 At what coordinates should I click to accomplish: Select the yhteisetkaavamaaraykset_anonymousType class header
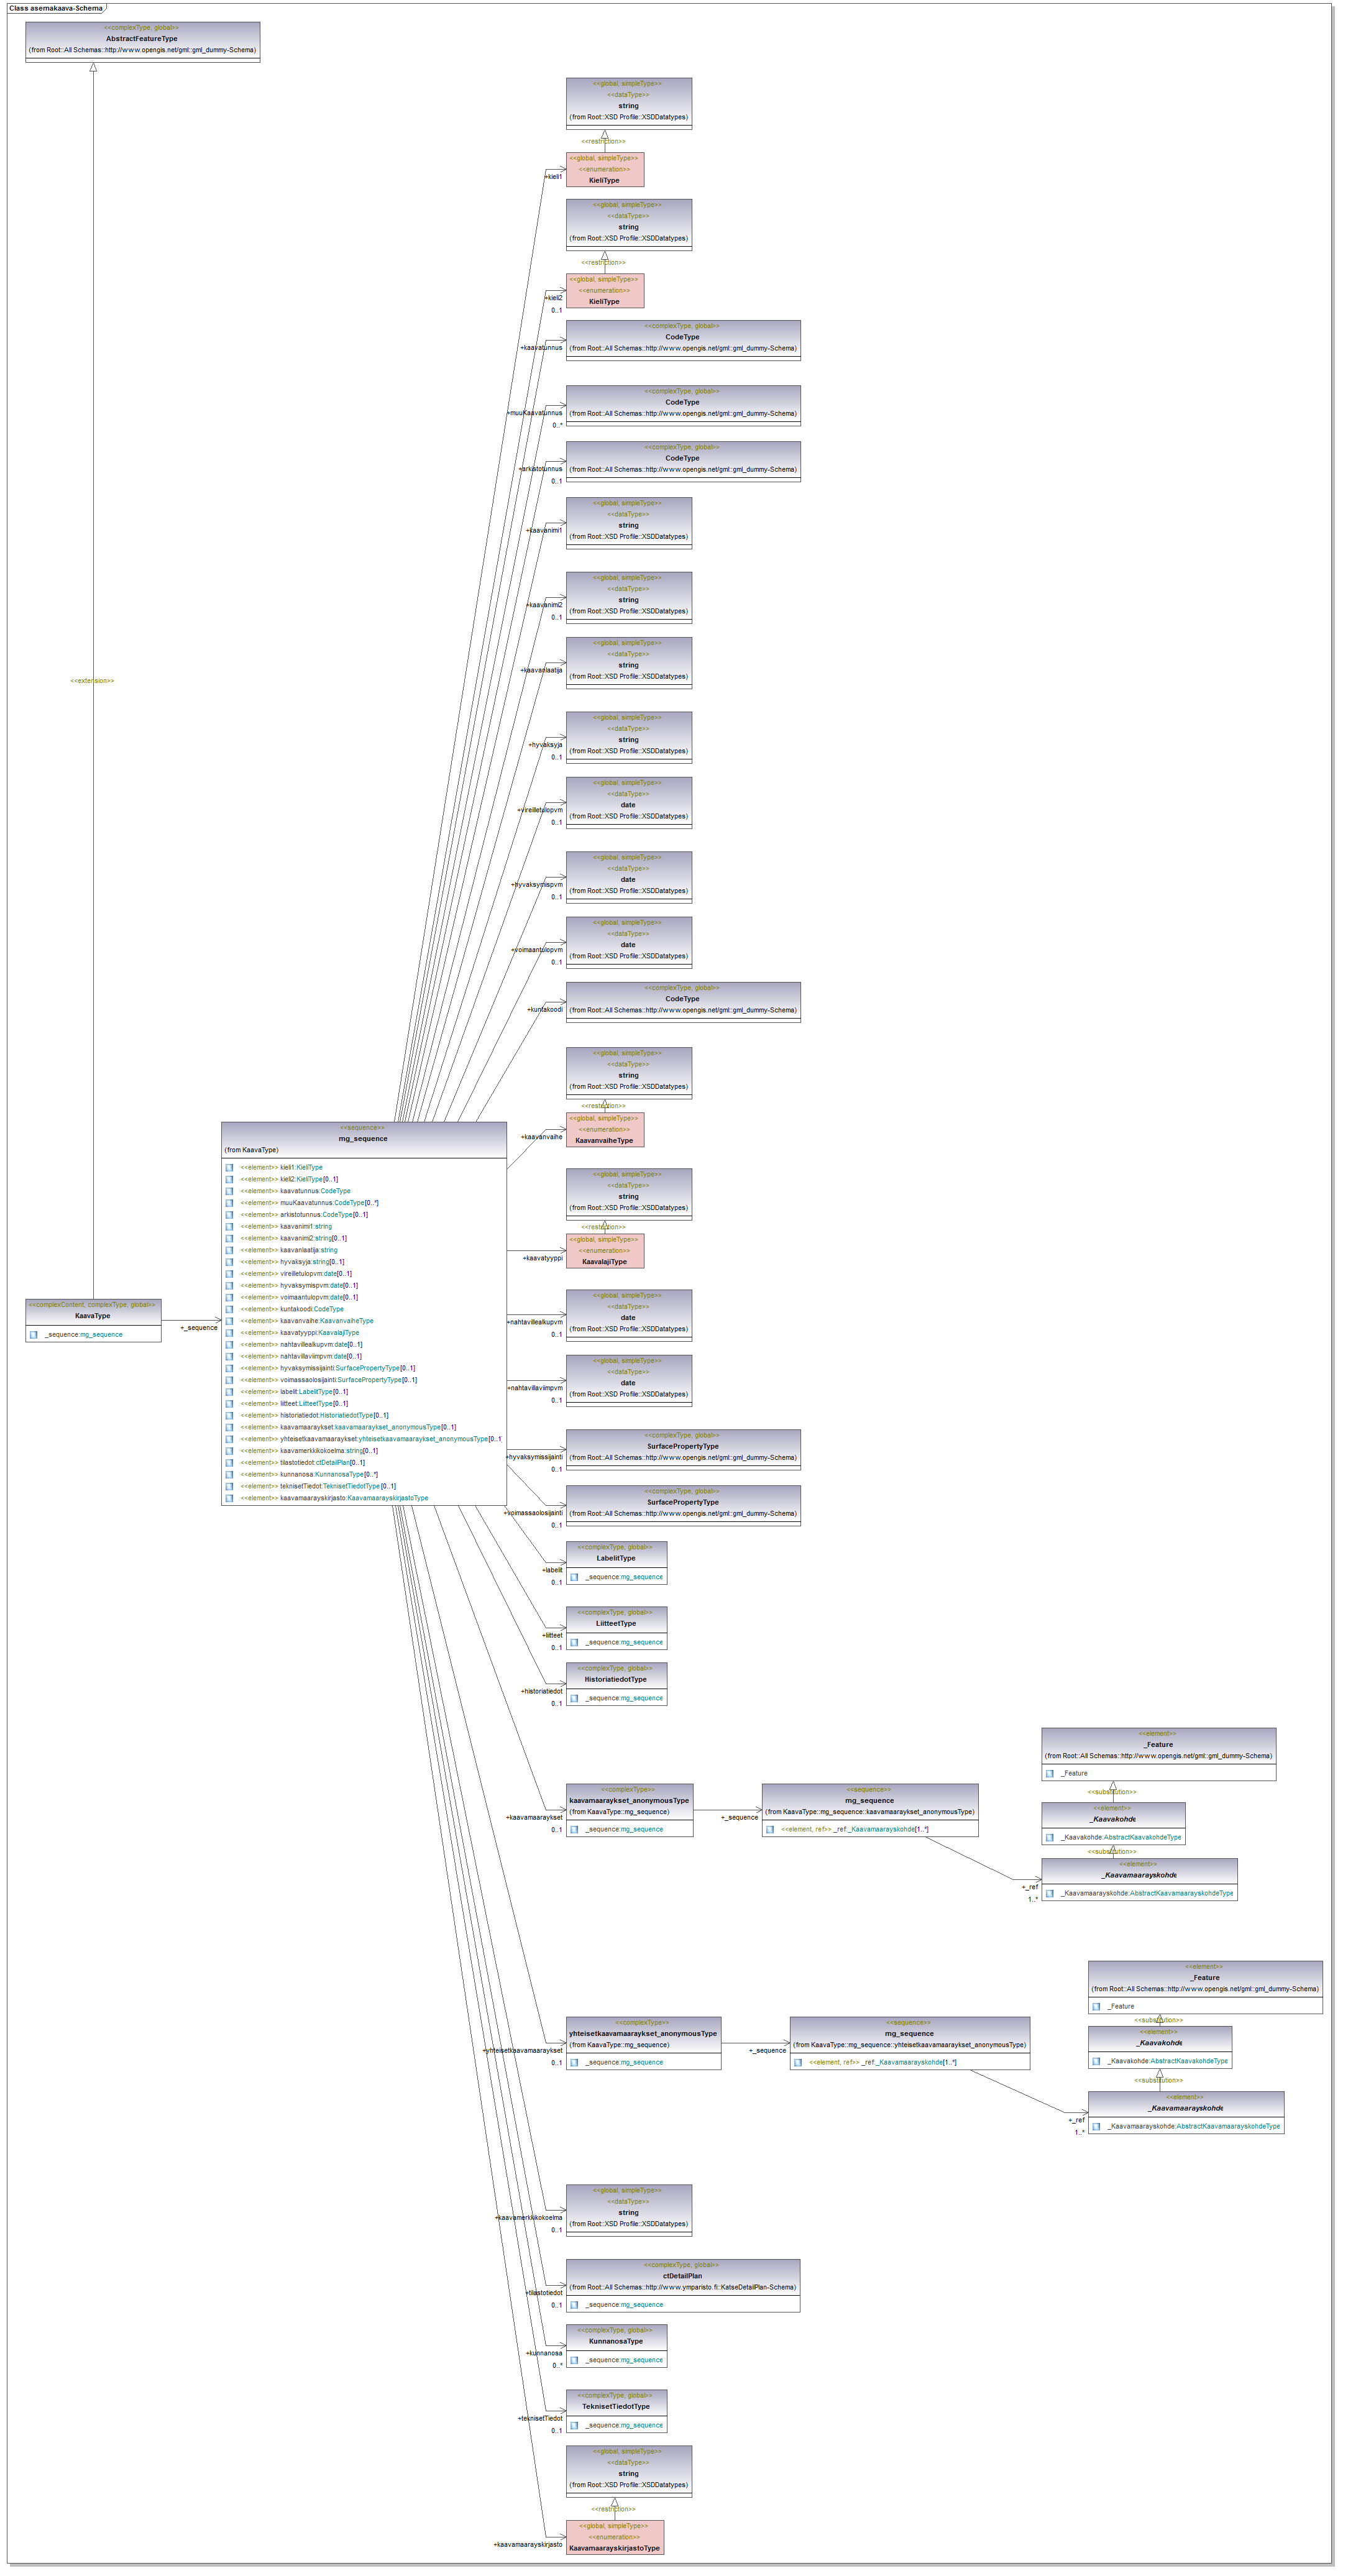pos(642,2033)
